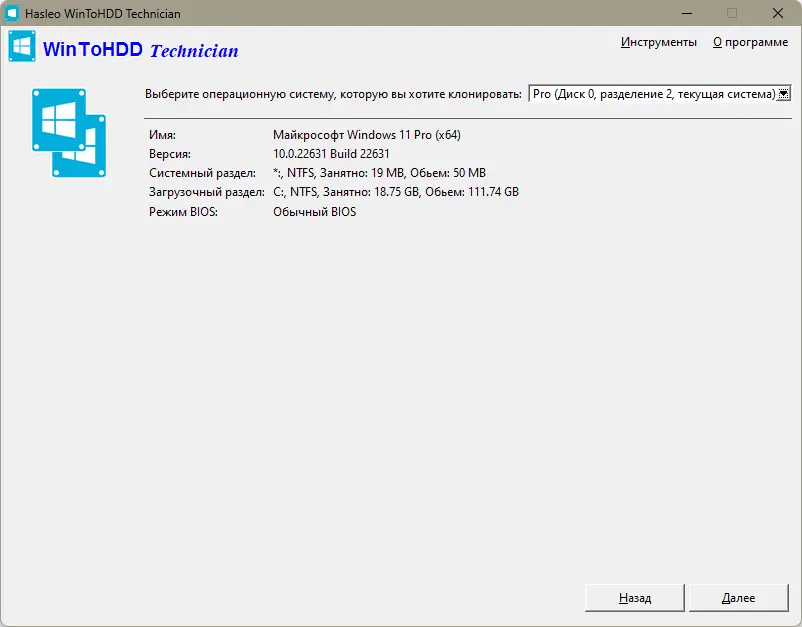Viewport: 802px width, 627px height.
Task: Select the Pro (Диск 0) combo box
Action: pos(660,94)
